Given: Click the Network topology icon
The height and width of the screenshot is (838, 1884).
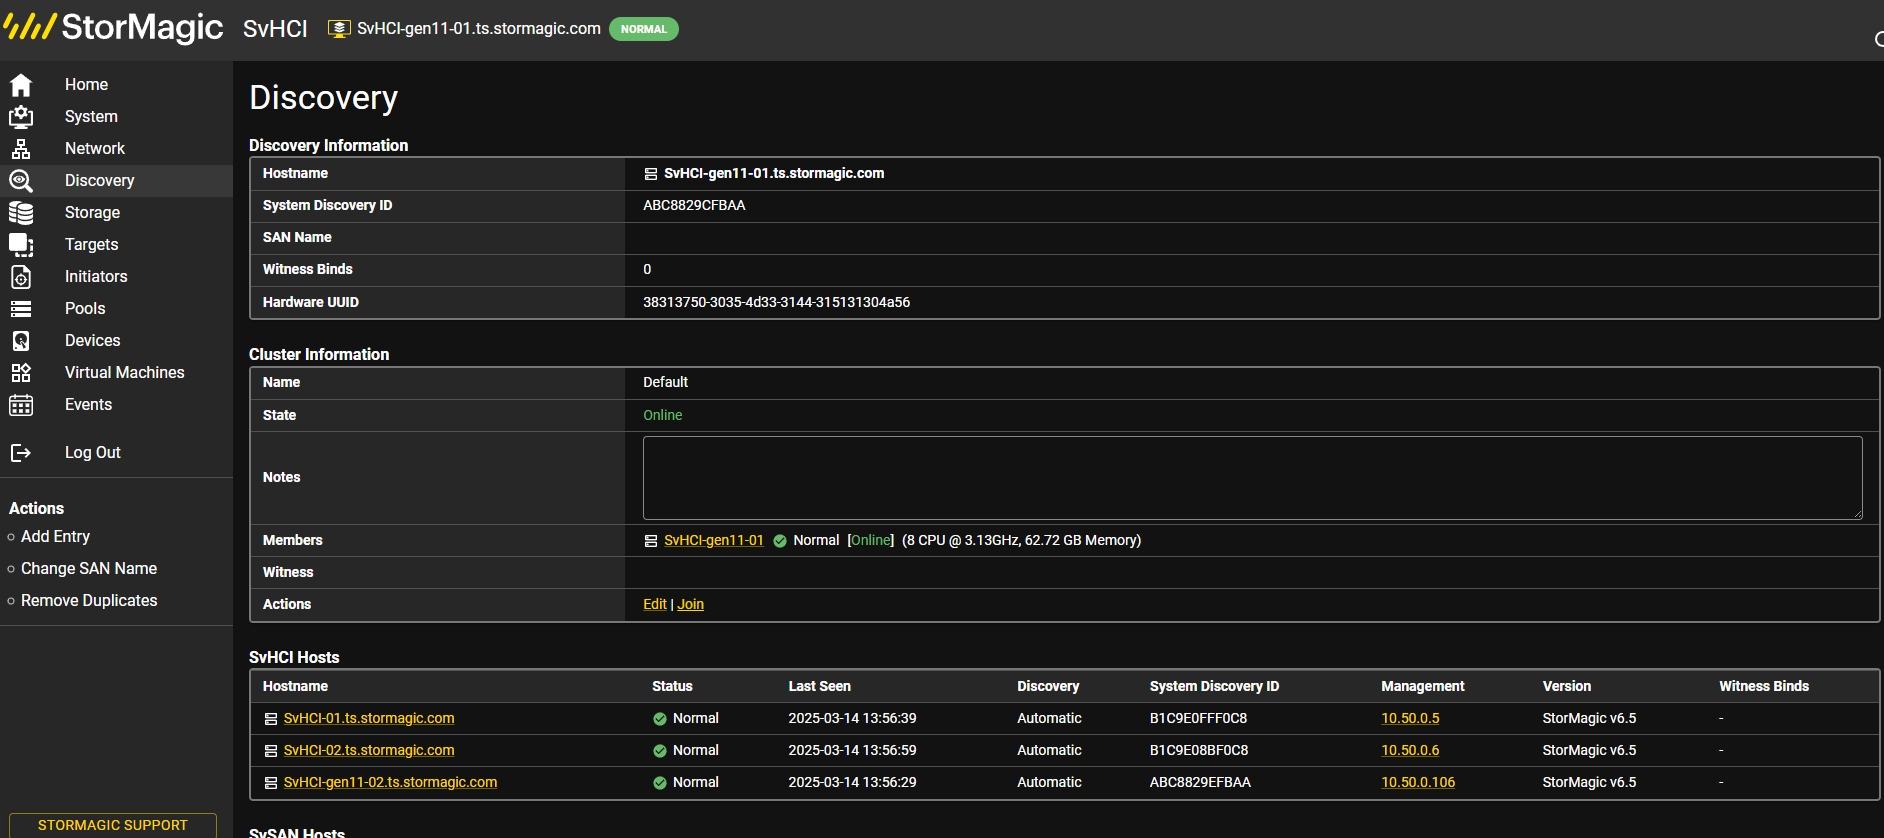Looking at the screenshot, I should coord(21,149).
